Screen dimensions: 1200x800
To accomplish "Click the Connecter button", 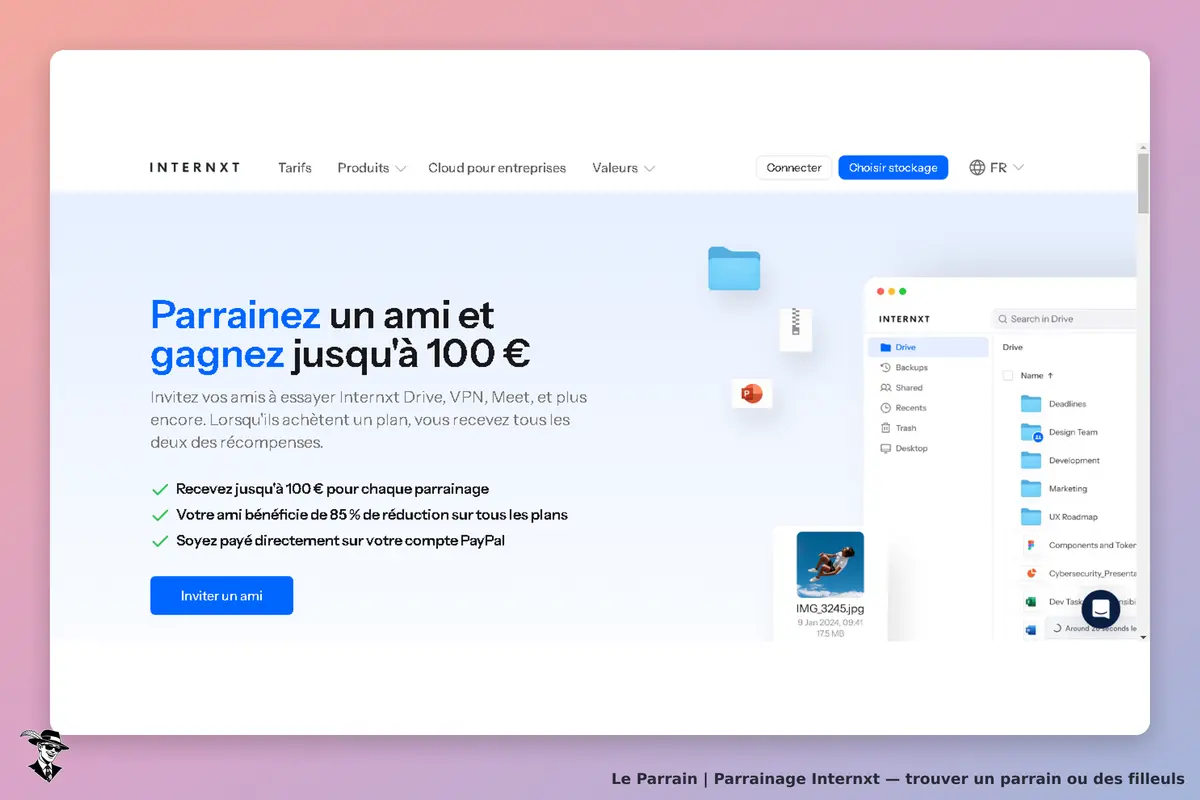I will [794, 168].
